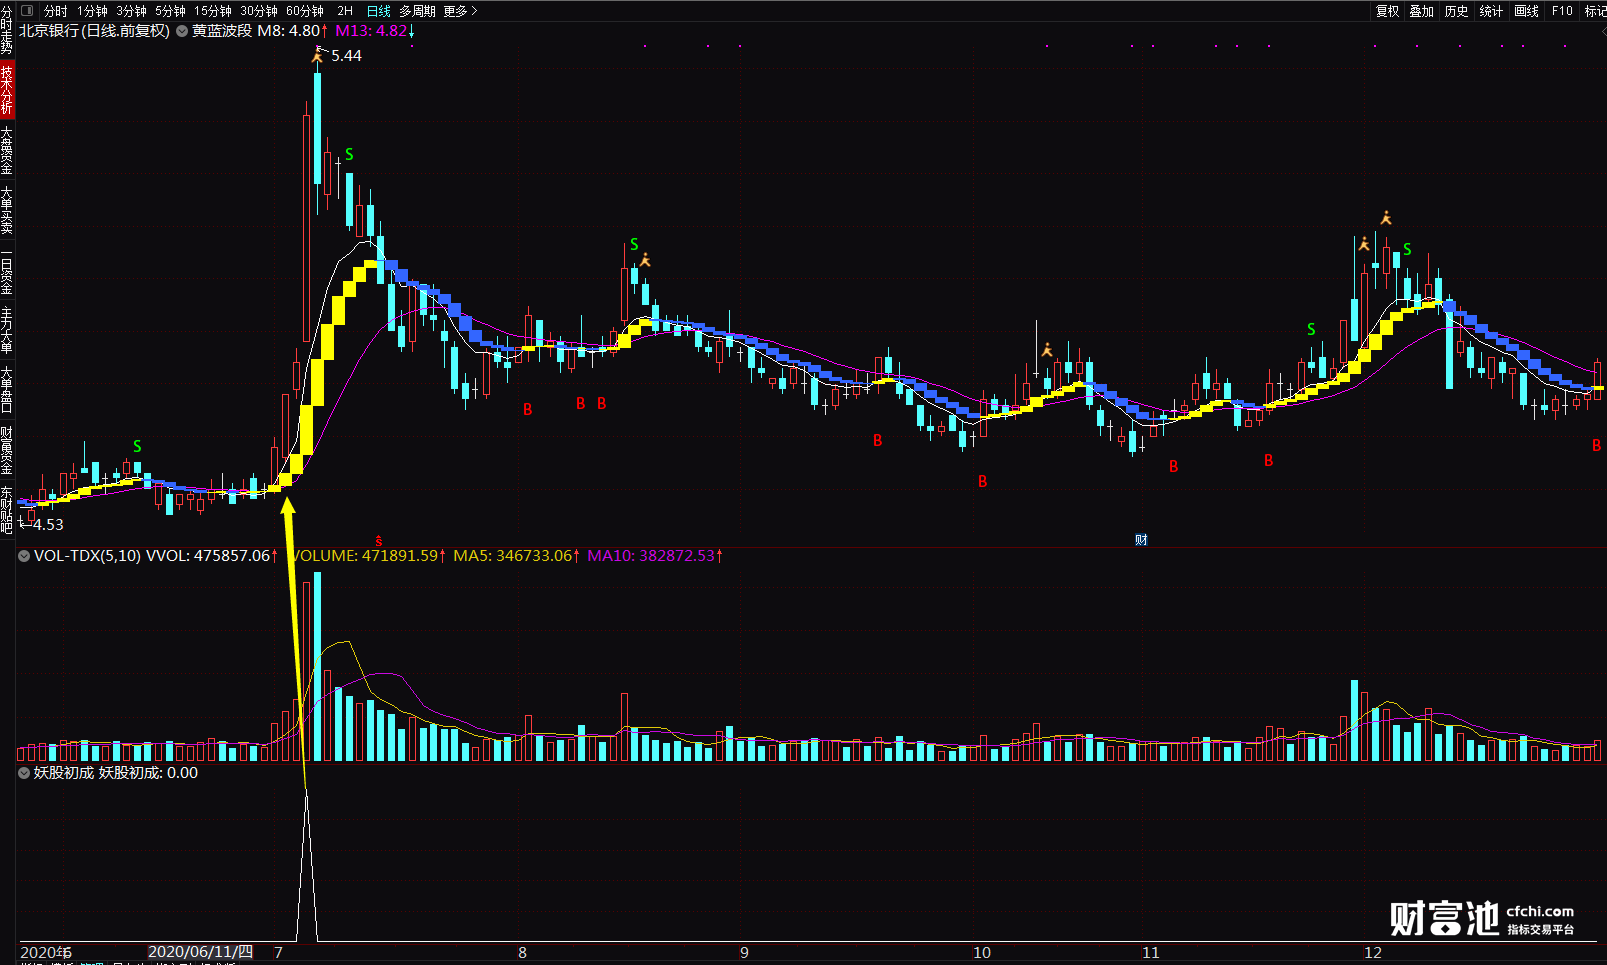Image resolution: width=1607 pixels, height=965 pixels.
Task: Switch chart to 2H period
Action: click(x=345, y=11)
